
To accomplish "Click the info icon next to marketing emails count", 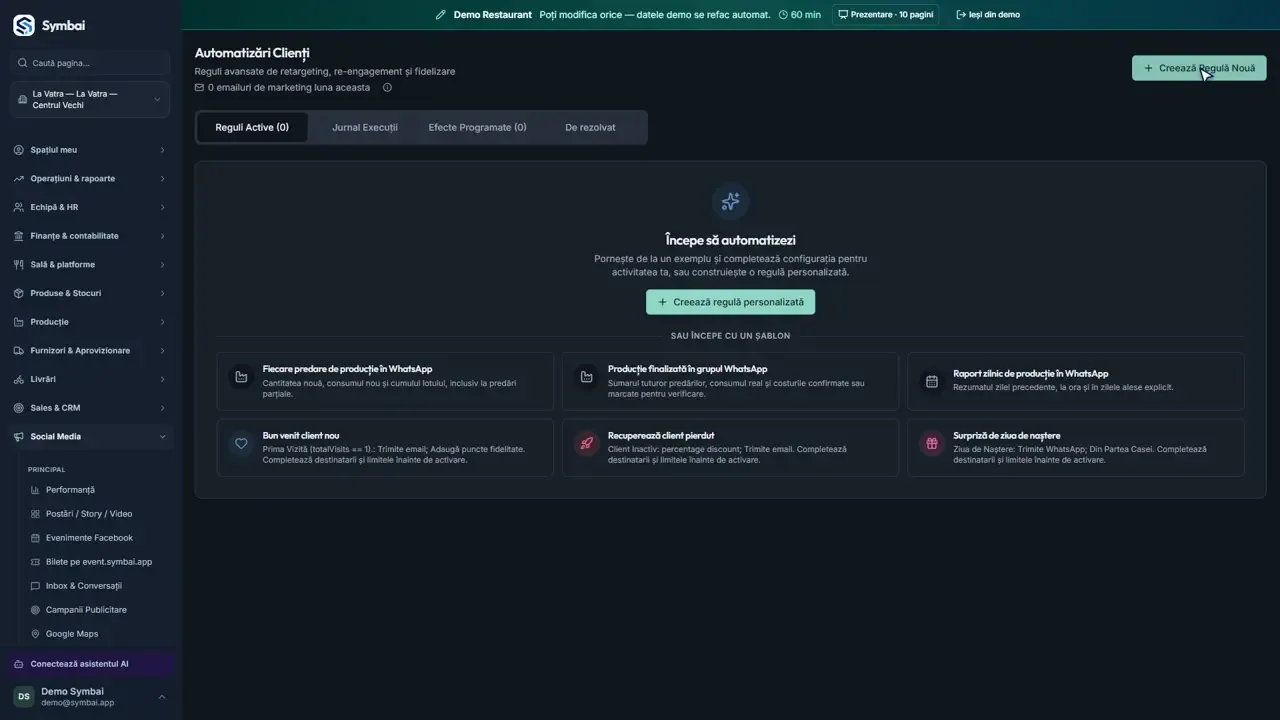I will (x=387, y=87).
